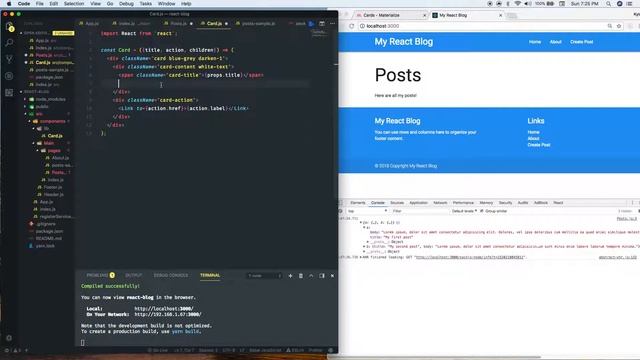Open the Source Control view

click(9, 59)
